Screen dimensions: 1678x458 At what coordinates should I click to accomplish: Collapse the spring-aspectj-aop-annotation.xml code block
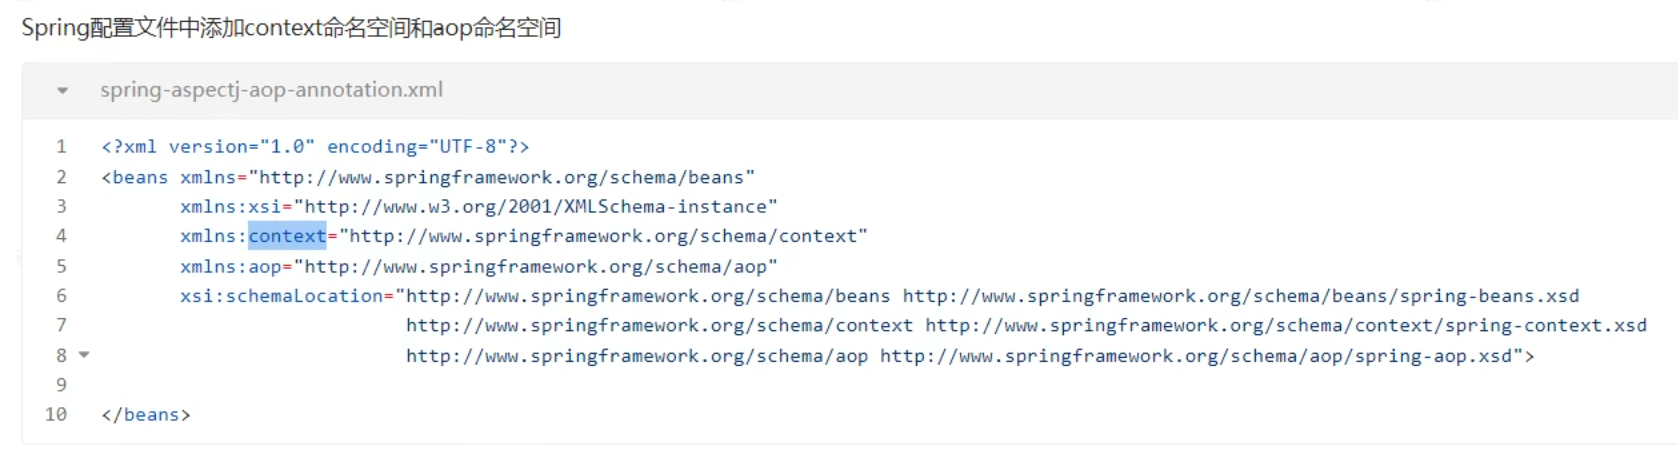click(x=63, y=91)
